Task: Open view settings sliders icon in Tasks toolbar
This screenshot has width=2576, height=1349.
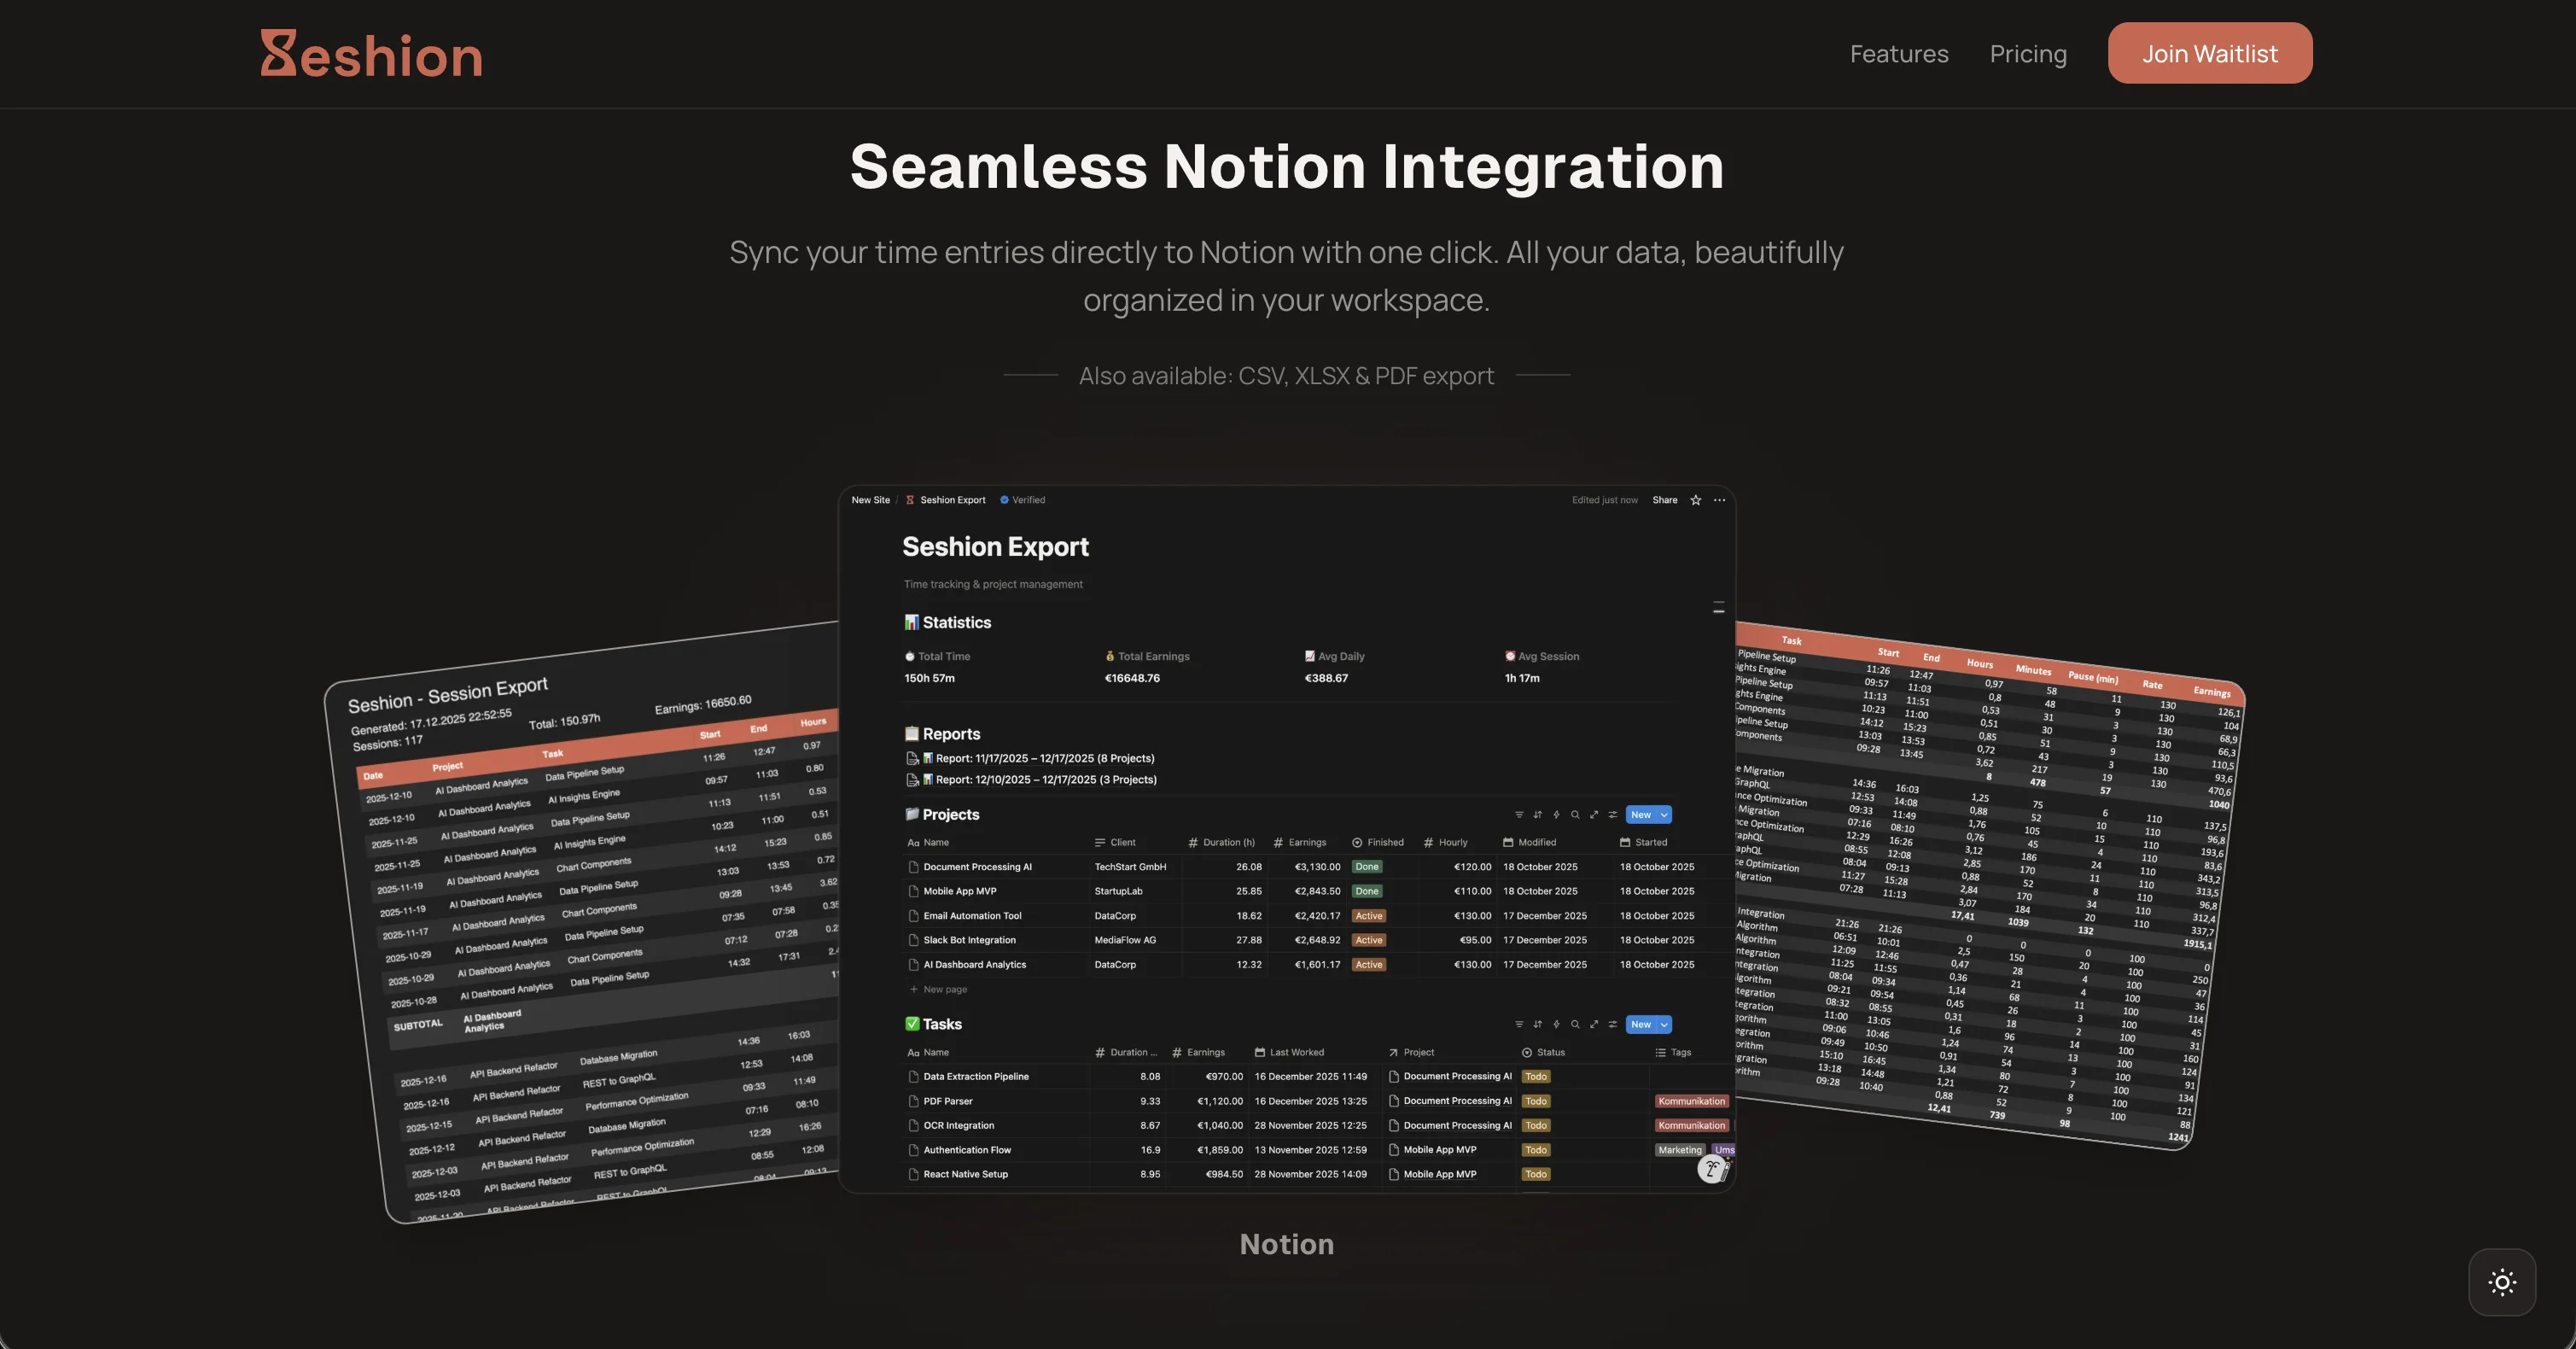Action: click(1612, 1025)
